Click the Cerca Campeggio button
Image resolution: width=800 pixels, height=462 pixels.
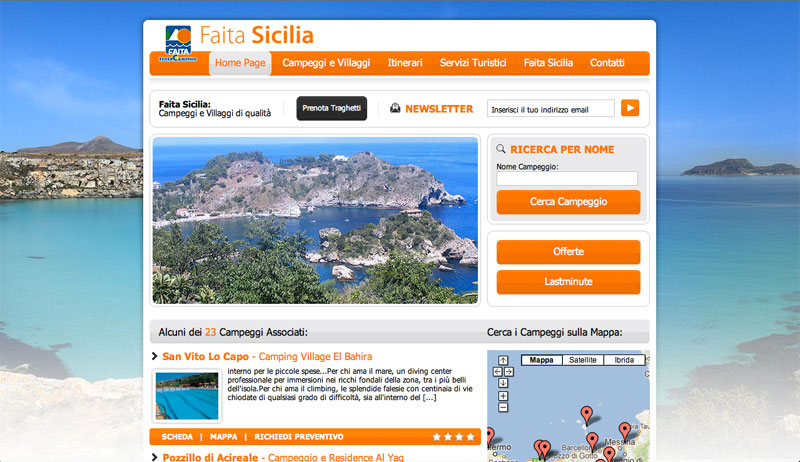[568, 202]
